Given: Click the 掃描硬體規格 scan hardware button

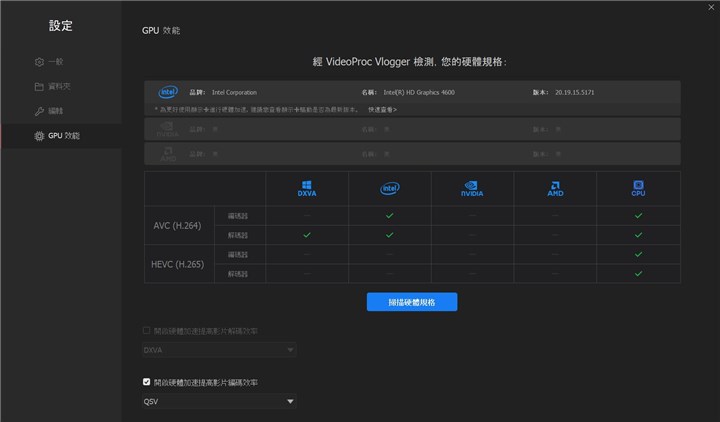Looking at the screenshot, I should pyautogui.click(x=412, y=302).
